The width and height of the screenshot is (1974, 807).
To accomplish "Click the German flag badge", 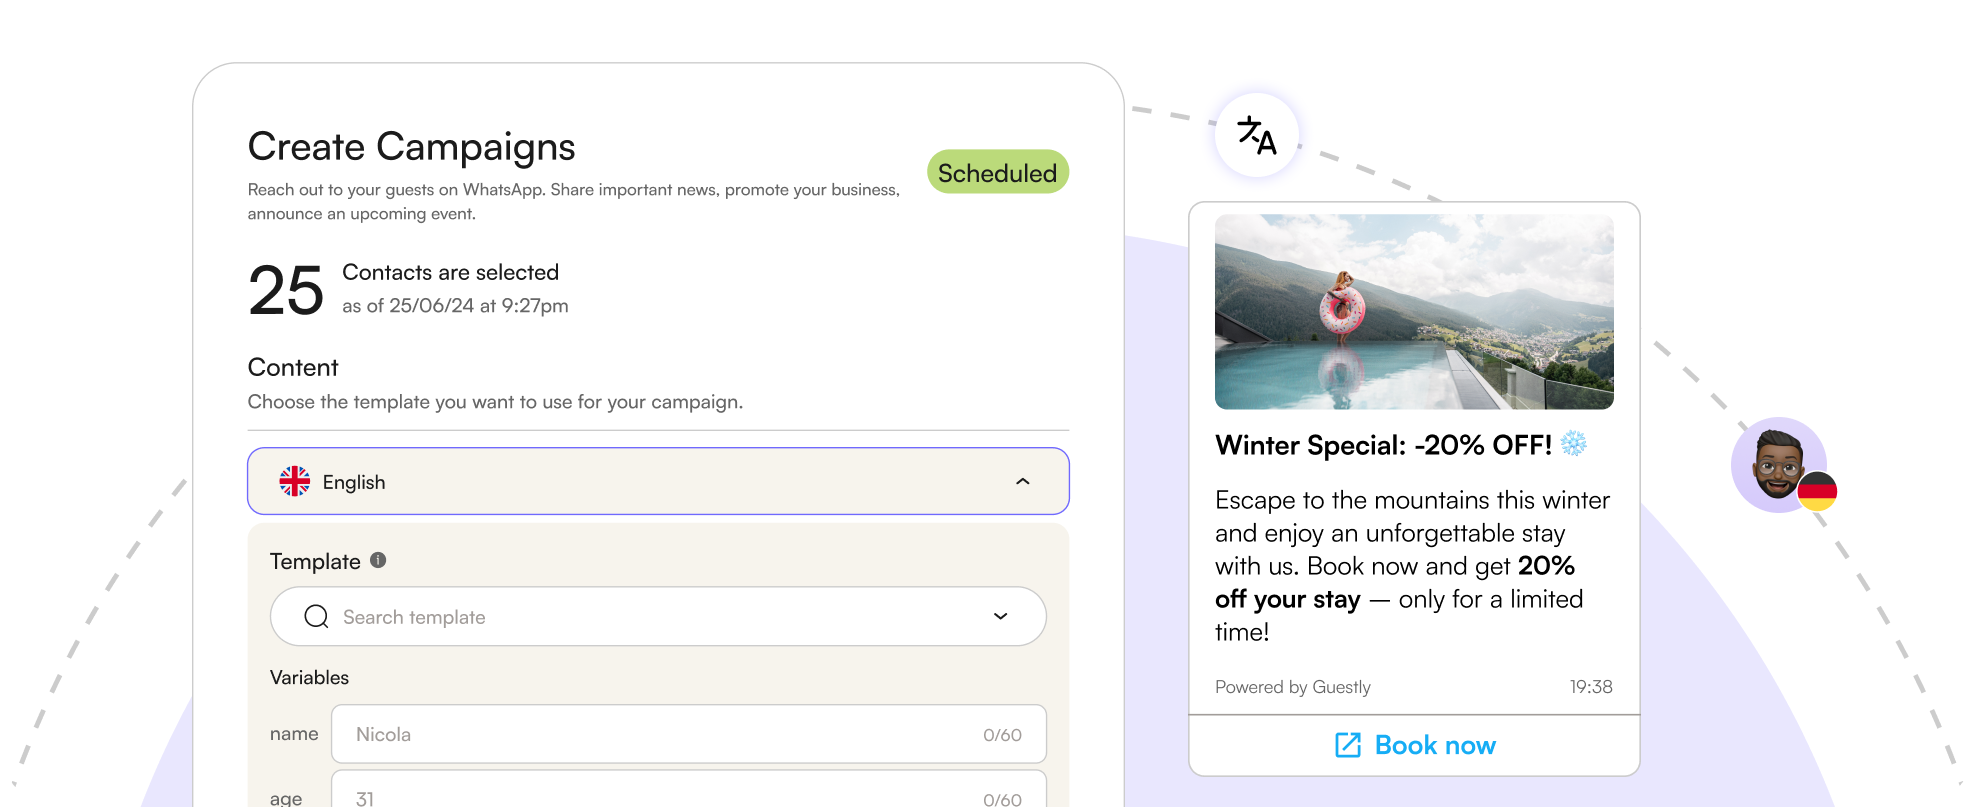I will [x=1817, y=491].
